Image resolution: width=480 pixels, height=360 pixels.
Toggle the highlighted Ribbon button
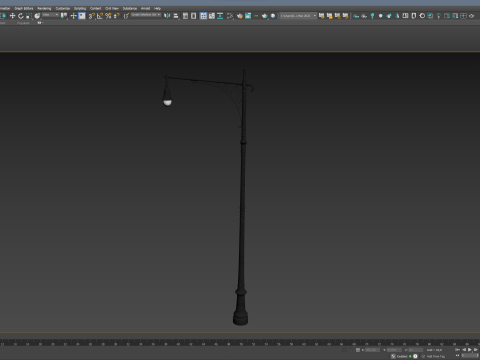pos(203,16)
